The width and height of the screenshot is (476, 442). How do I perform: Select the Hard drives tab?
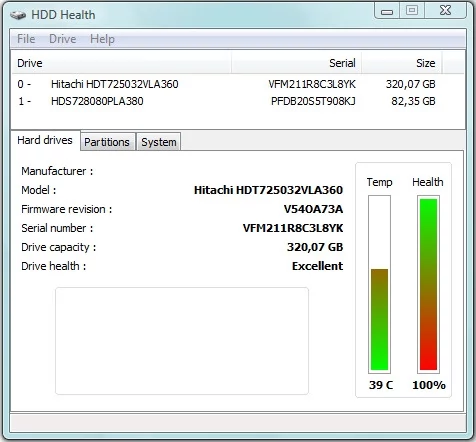point(45,140)
